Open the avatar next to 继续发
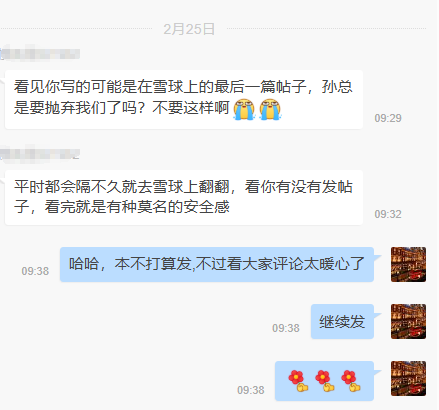 pos(408,321)
